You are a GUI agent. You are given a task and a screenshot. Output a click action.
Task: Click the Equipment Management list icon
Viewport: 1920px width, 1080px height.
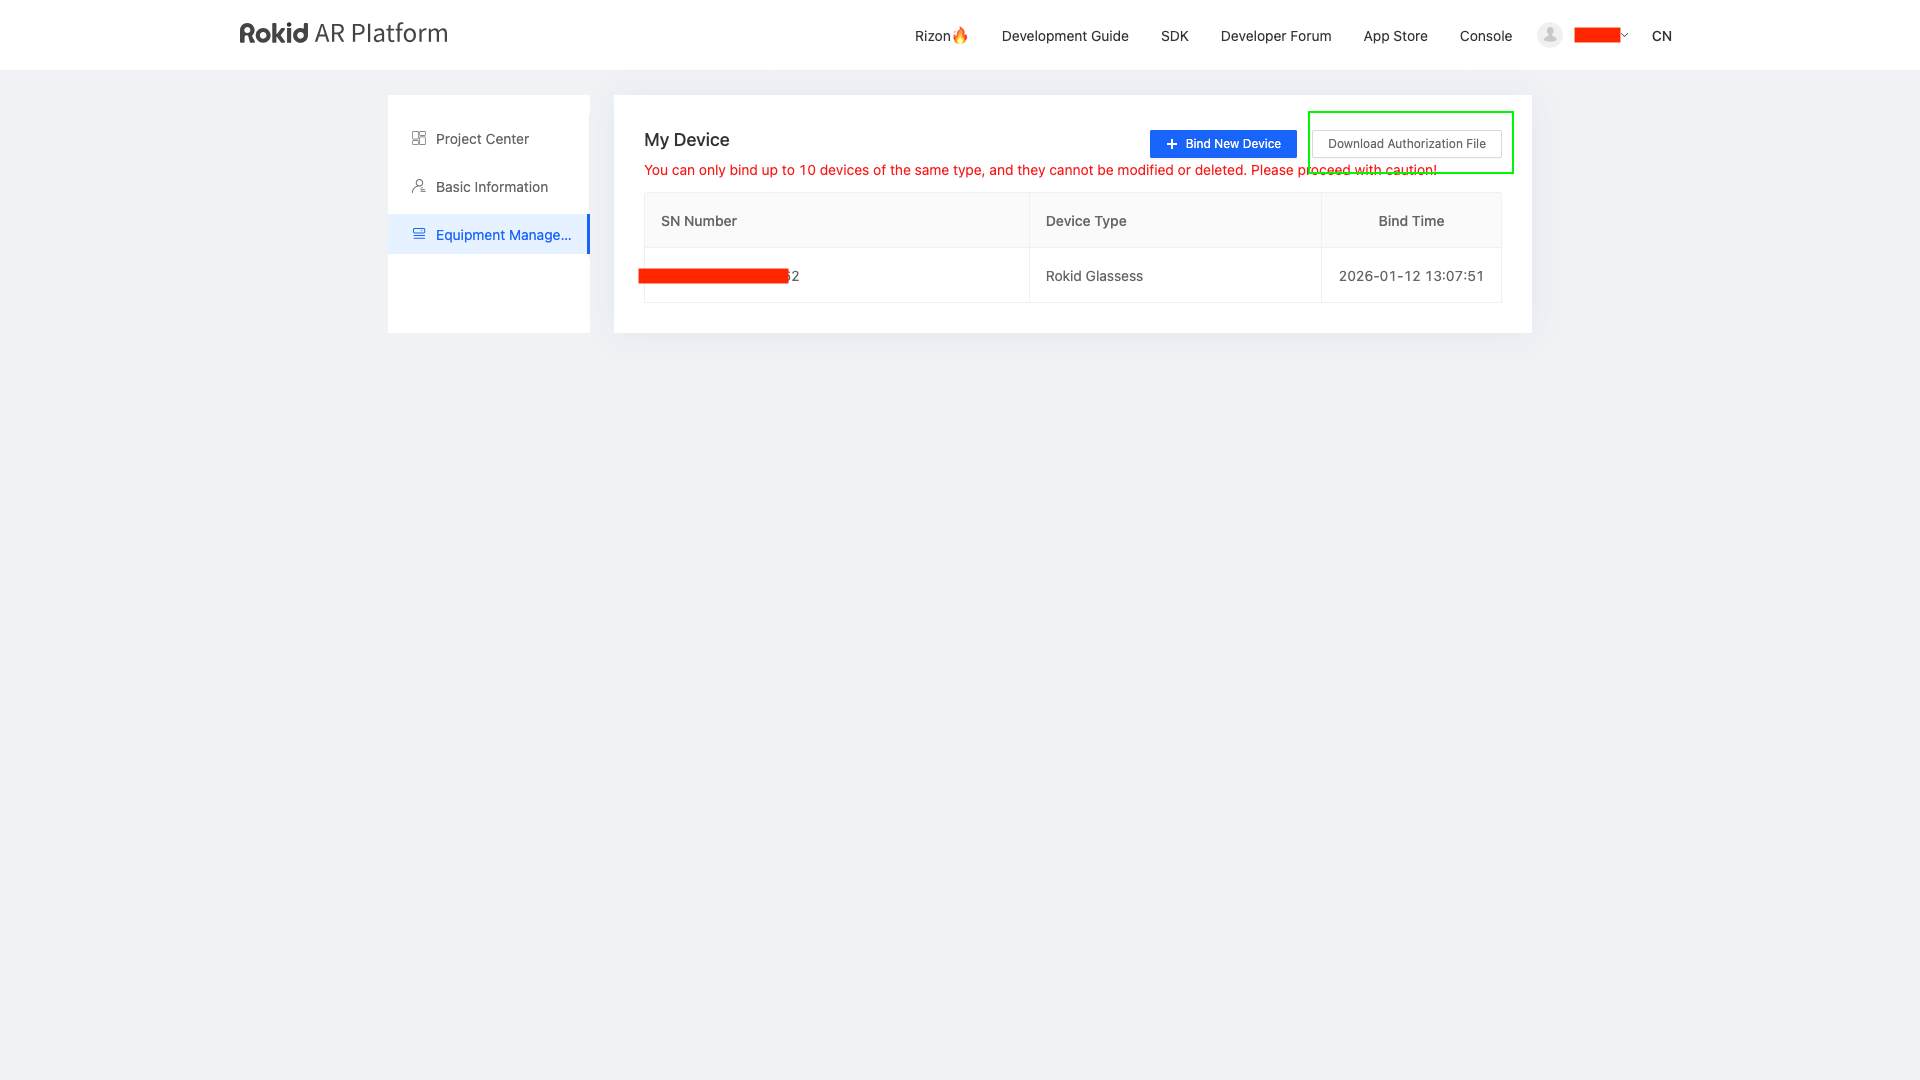click(419, 234)
